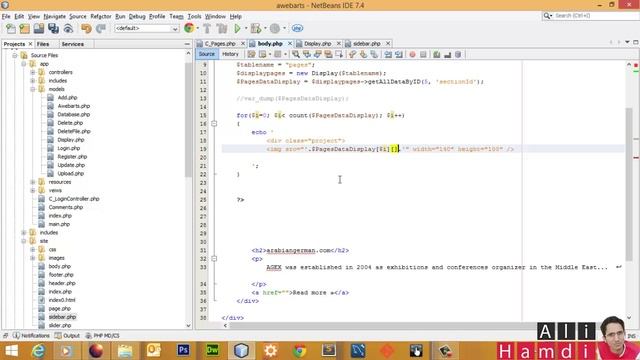Open the PHP MD/CS status button
This screenshot has height=360, width=640.
point(102,336)
